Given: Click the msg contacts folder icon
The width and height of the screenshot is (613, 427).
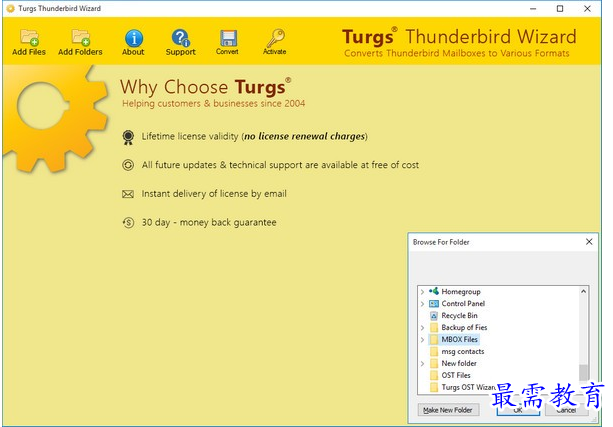Looking at the screenshot, I should (434, 352).
